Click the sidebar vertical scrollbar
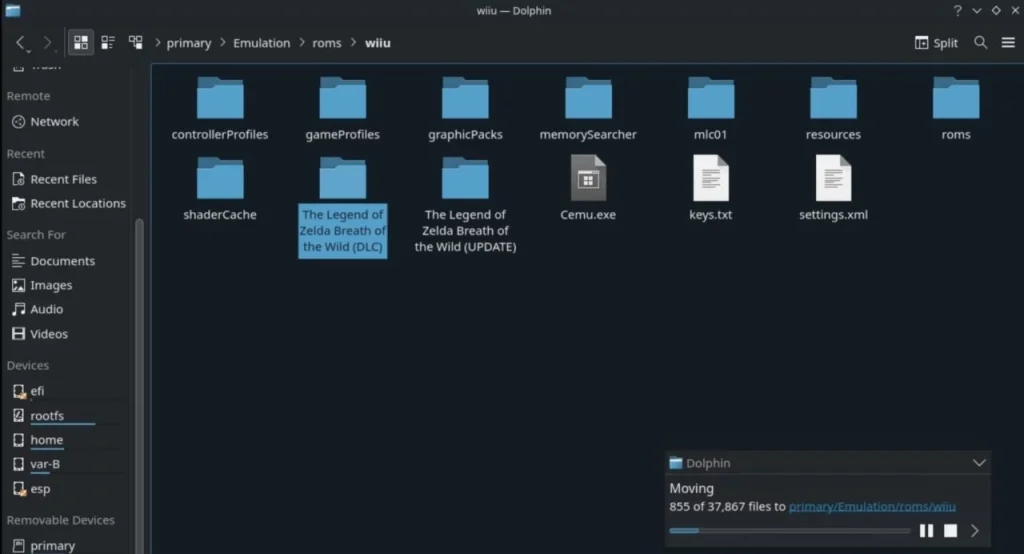Screen dimensions: 1024x554 point(139,385)
